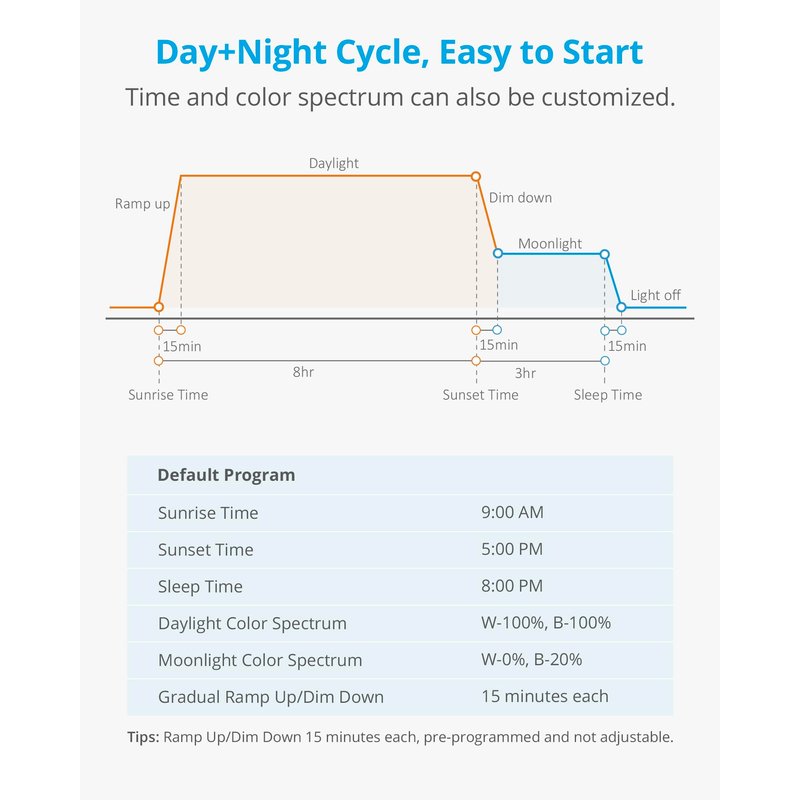The height and width of the screenshot is (800, 800).
Task: Select the W-0%, B-20% moonlight spectrum value
Action: (532, 660)
